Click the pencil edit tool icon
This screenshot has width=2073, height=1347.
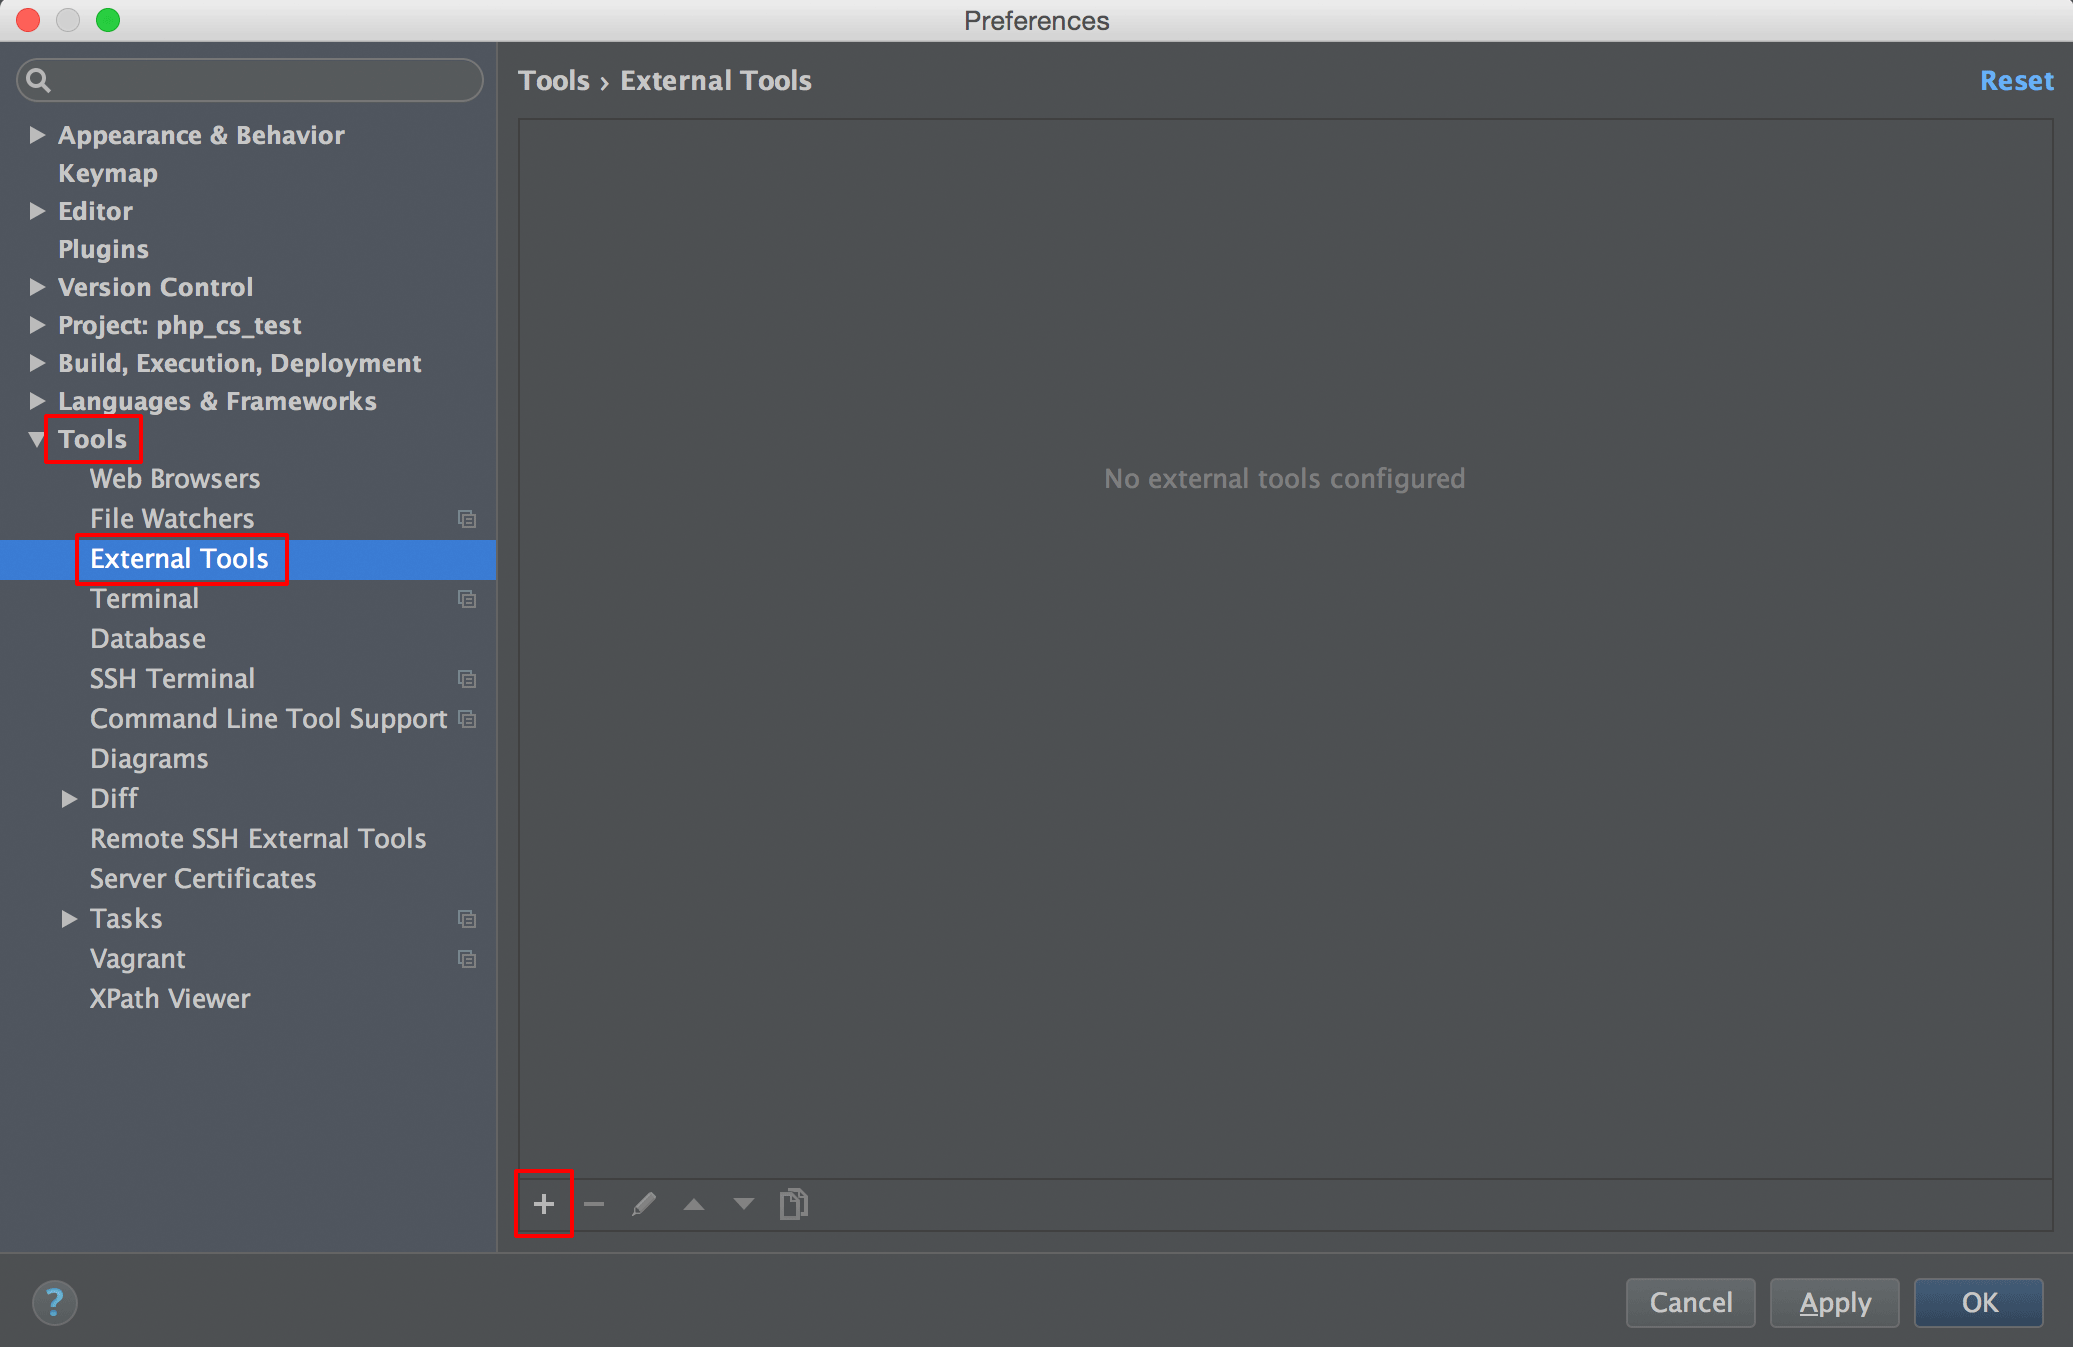coord(644,1204)
